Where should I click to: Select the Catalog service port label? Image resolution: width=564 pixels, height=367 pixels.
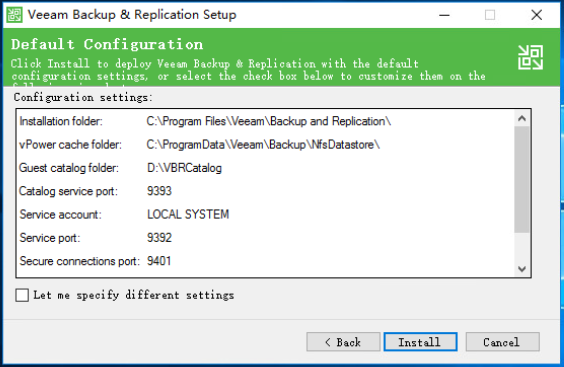[68, 191]
